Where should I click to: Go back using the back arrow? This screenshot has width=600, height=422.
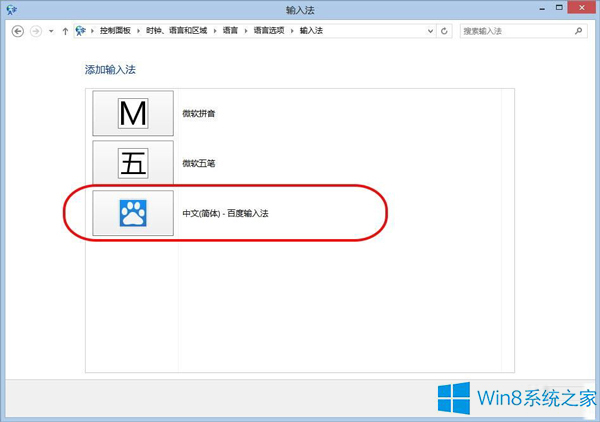[18, 31]
